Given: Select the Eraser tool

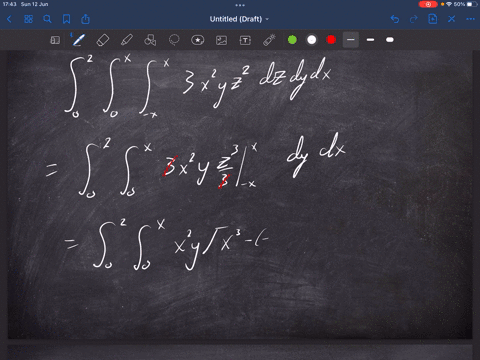Looking at the screenshot, I should tap(103, 40).
